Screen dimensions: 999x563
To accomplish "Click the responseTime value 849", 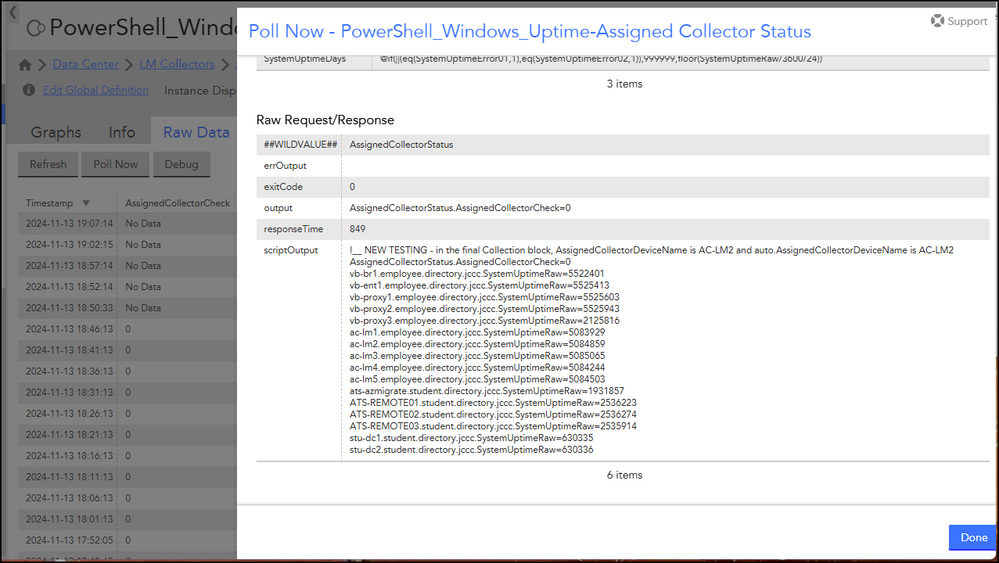I will (357, 229).
